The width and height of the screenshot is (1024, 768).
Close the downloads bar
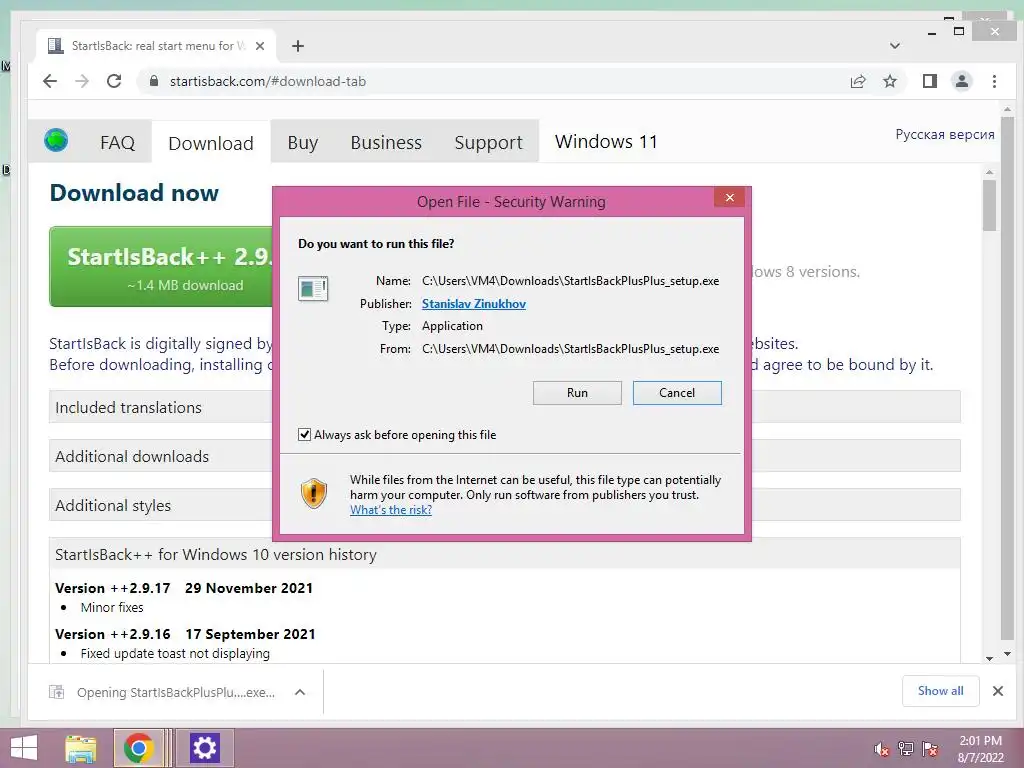click(x=997, y=691)
